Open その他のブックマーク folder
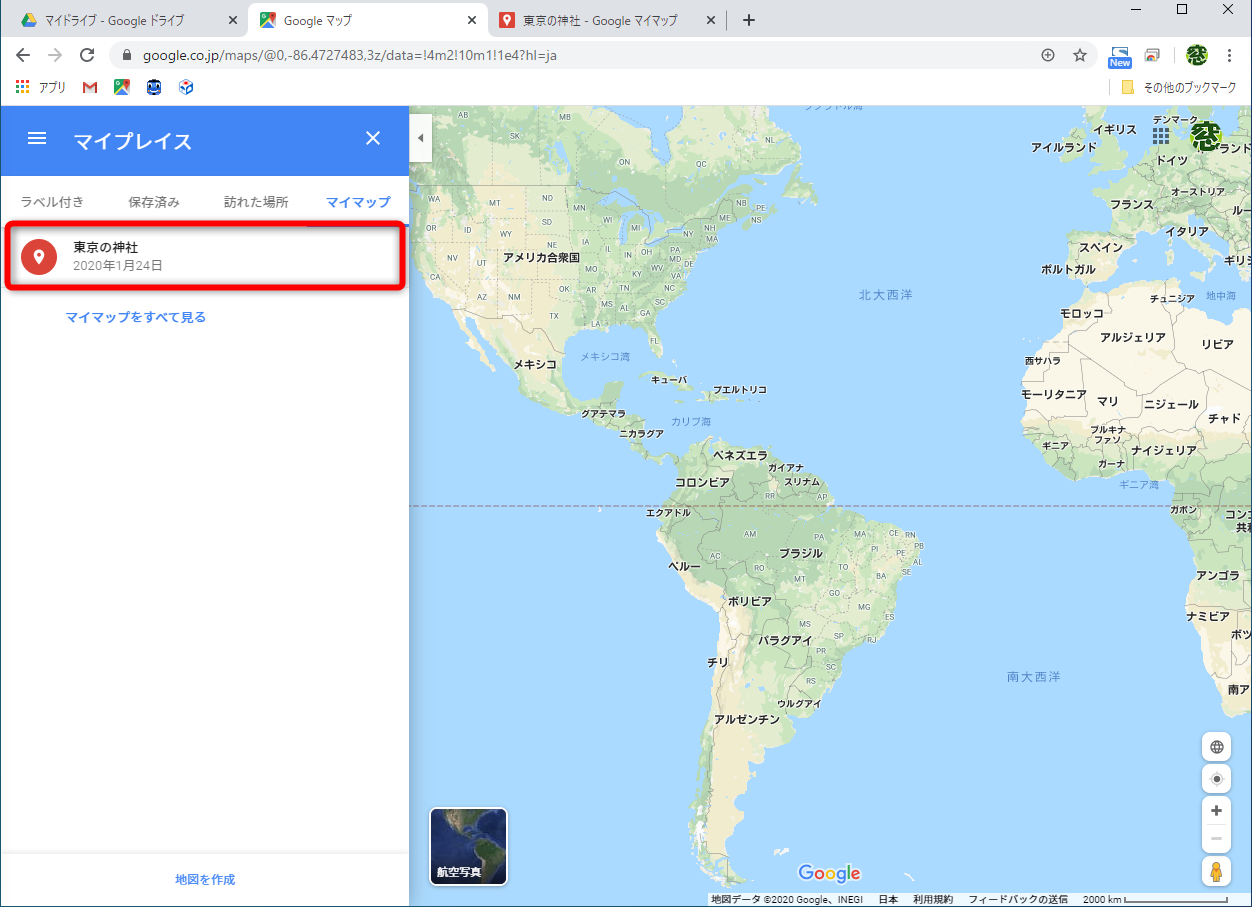Image resolution: width=1252 pixels, height=907 pixels. (x=1180, y=87)
